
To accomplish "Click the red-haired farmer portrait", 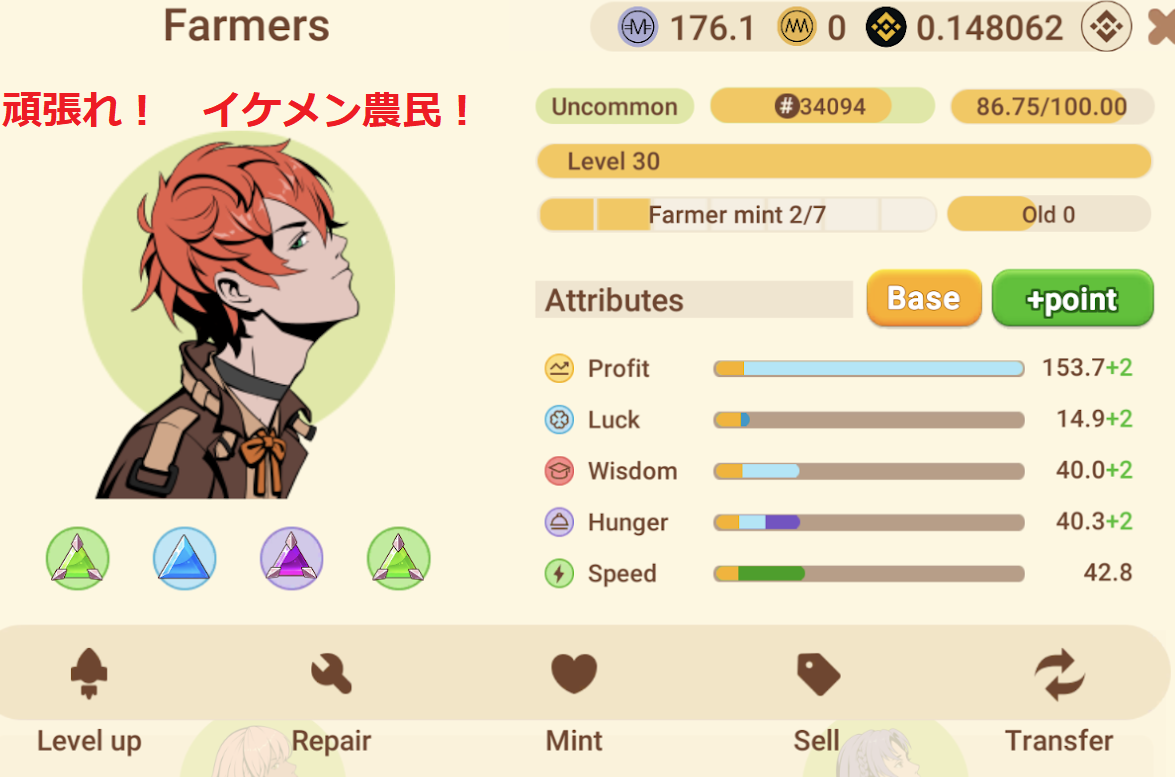I will tap(238, 316).
